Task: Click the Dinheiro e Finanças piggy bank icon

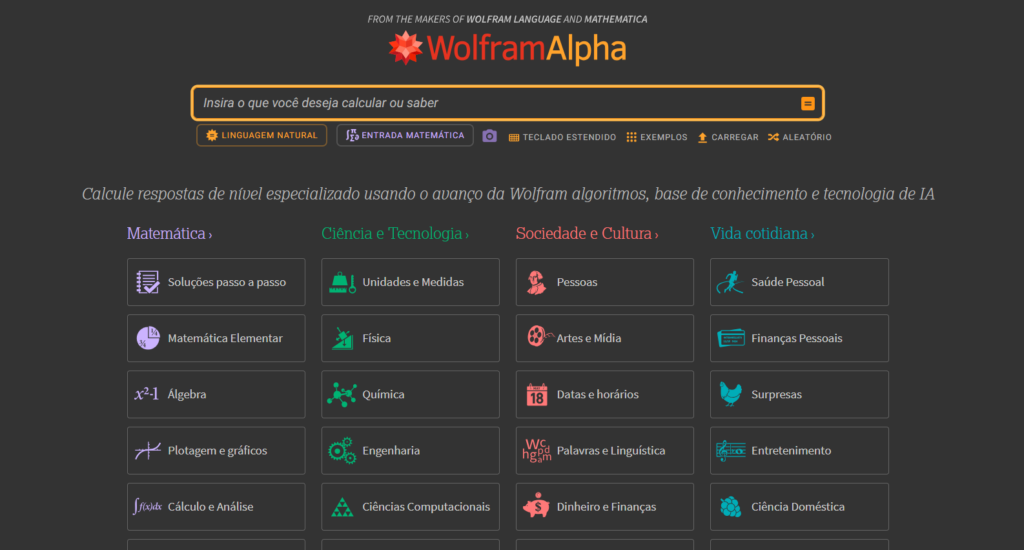Action: 536,506
